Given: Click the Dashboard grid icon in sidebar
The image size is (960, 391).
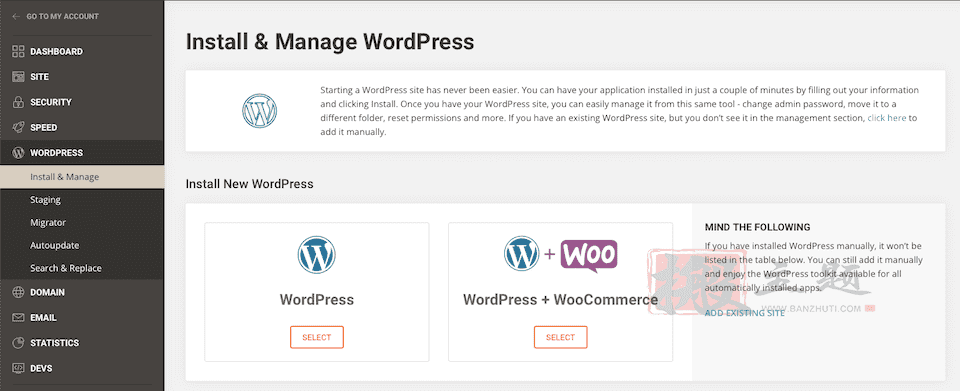Looking at the screenshot, I should (18, 51).
